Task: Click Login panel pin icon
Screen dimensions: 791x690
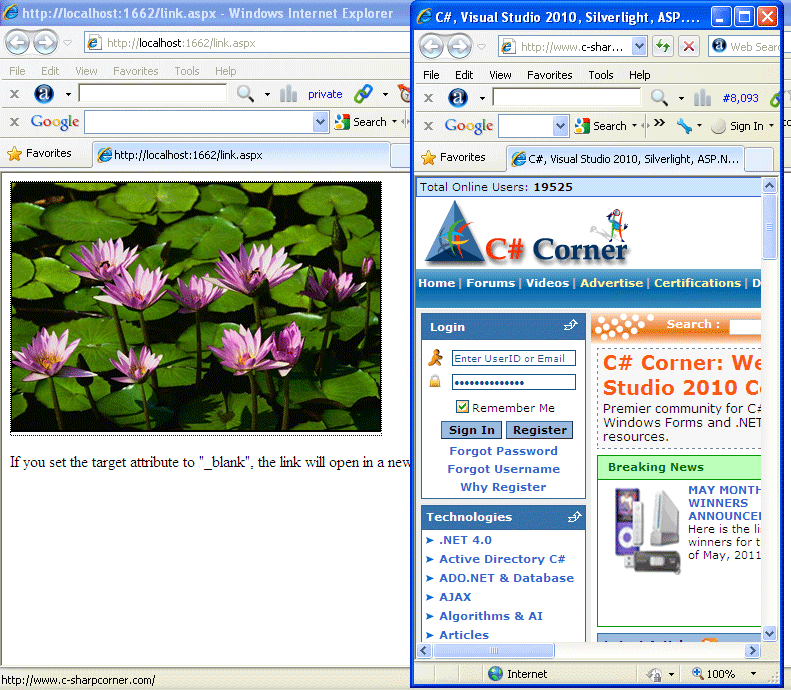Action: tap(571, 325)
